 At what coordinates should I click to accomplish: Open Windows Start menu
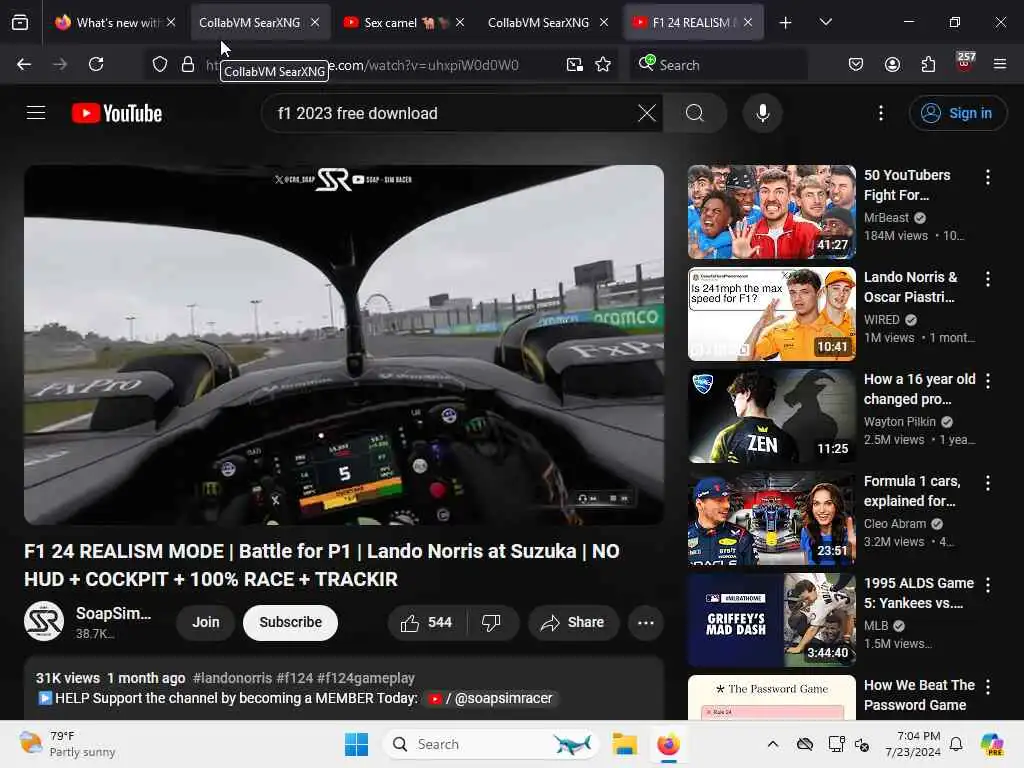pos(356,744)
